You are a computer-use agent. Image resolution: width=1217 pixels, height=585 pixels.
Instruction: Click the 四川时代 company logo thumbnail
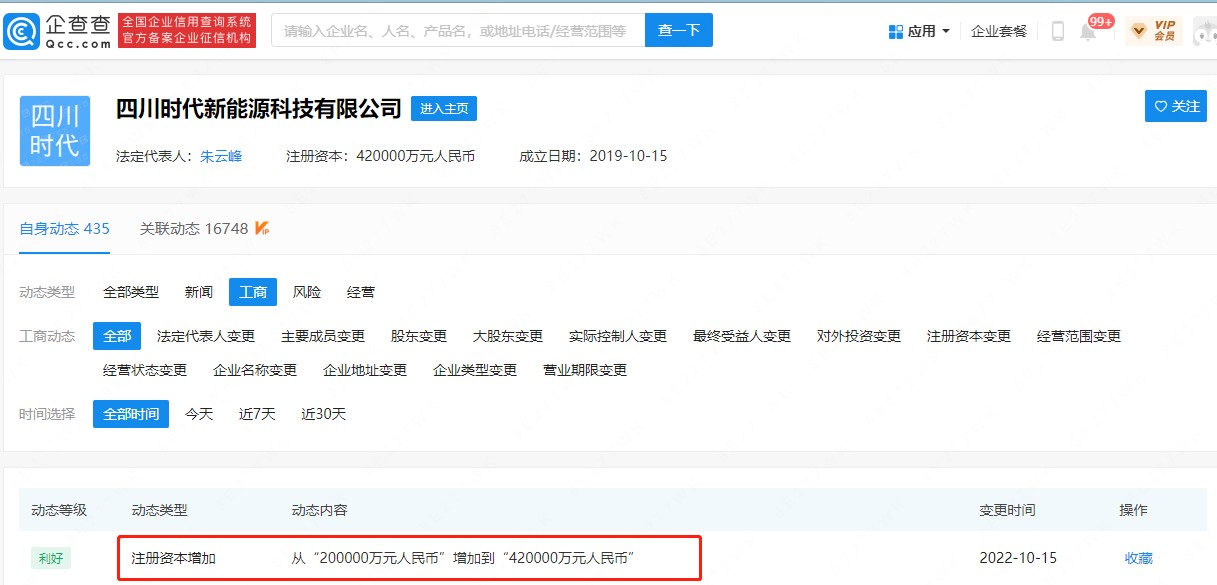pyautogui.click(x=55, y=131)
